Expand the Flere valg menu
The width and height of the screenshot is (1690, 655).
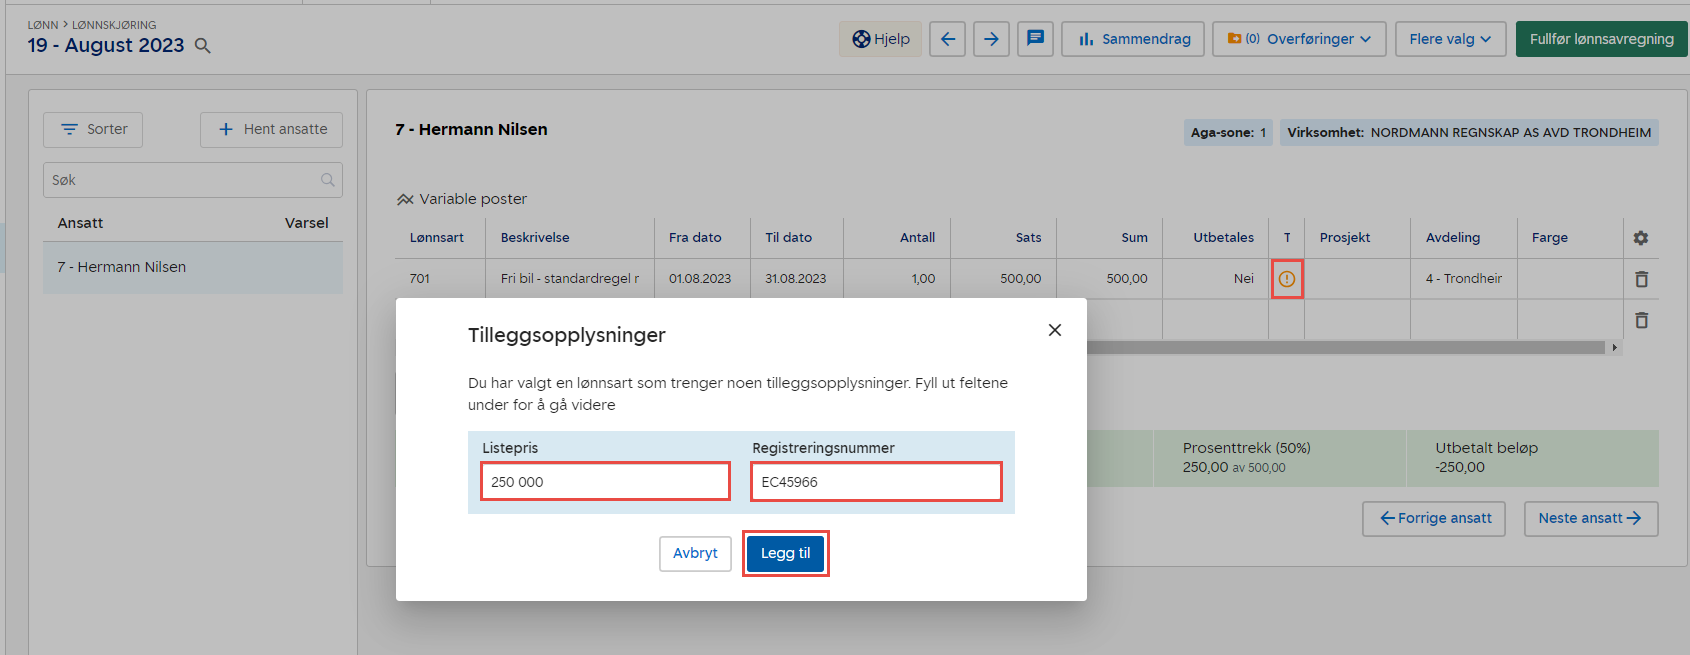coord(1449,39)
